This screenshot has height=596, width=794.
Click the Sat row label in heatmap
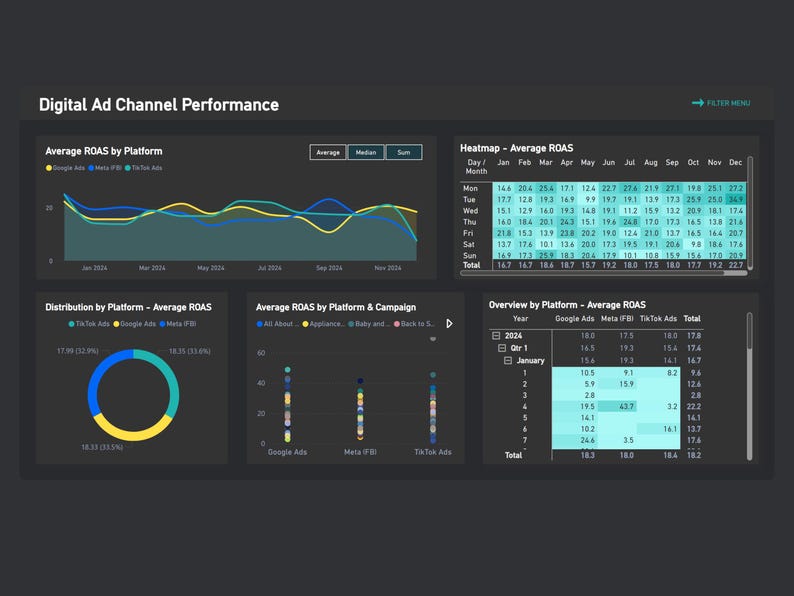point(469,245)
